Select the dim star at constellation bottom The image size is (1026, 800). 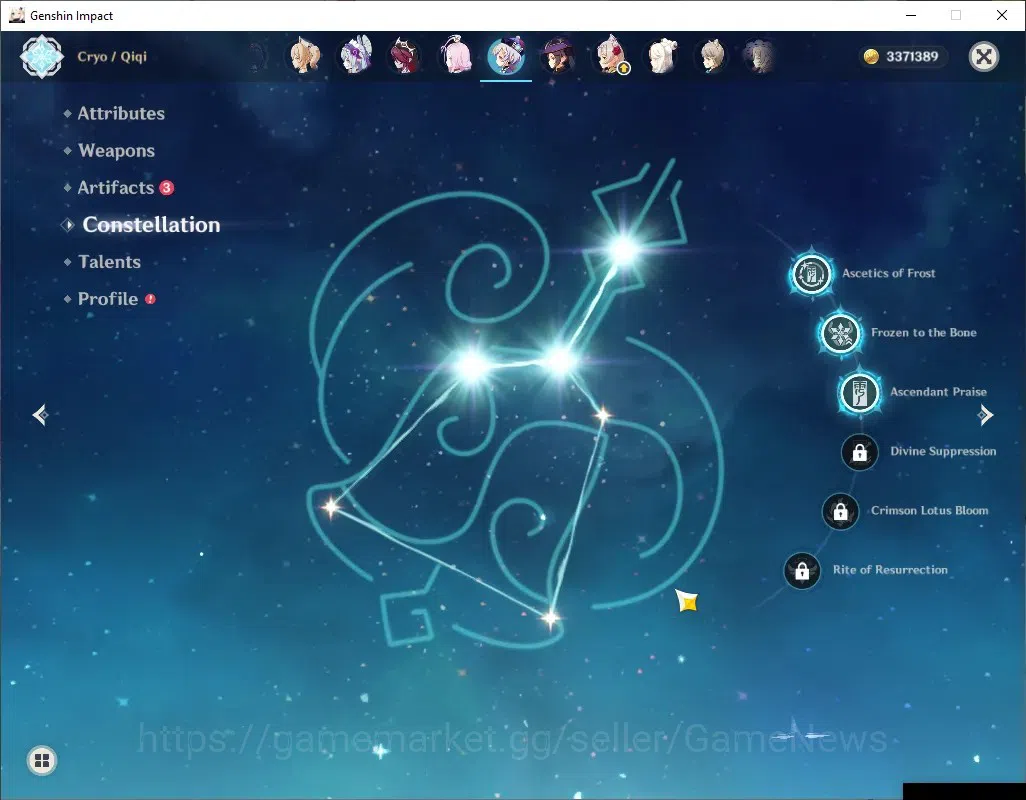(550, 618)
